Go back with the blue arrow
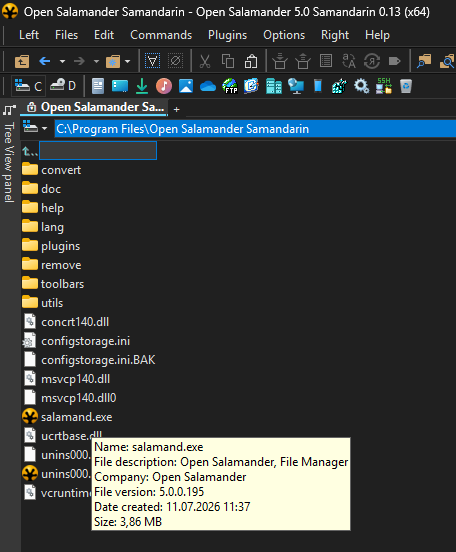 [x=44, y=61]
